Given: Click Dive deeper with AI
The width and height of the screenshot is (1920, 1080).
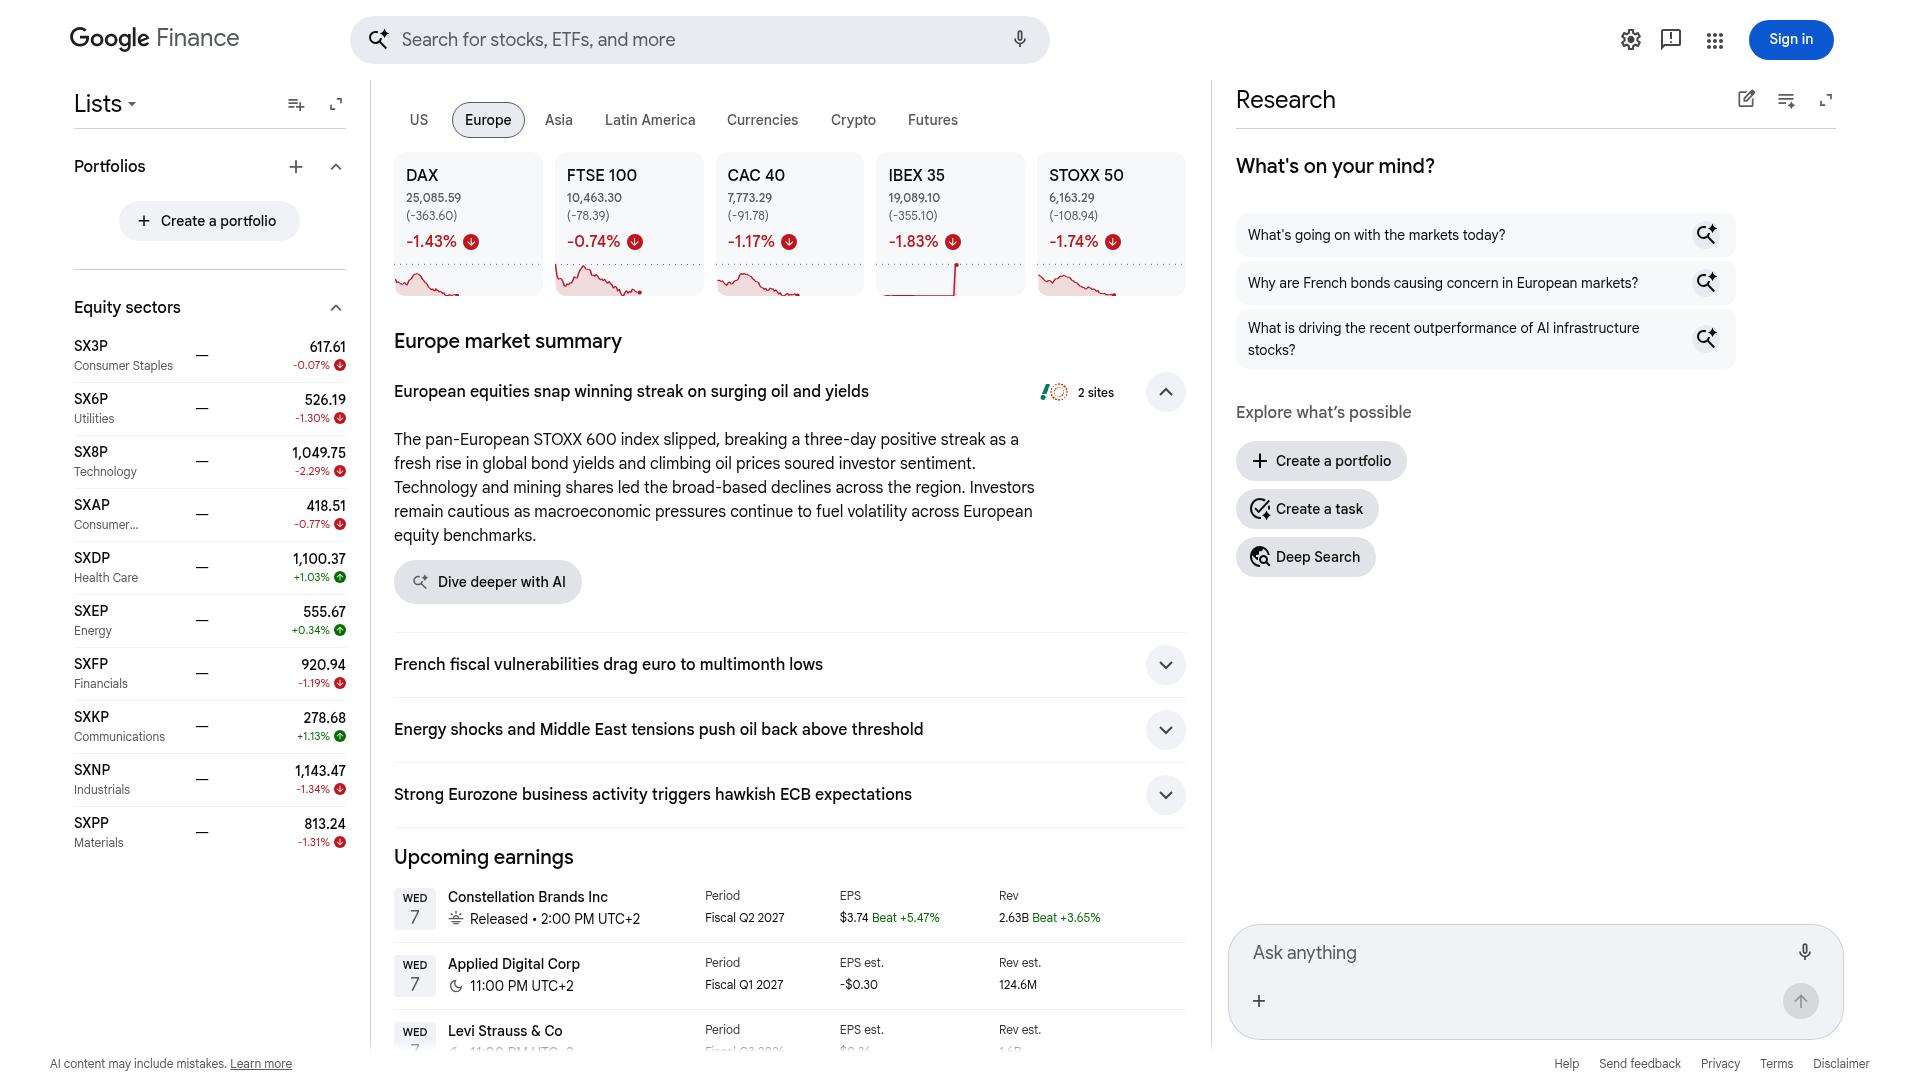Looking at the screenshot, I should 488,582.
